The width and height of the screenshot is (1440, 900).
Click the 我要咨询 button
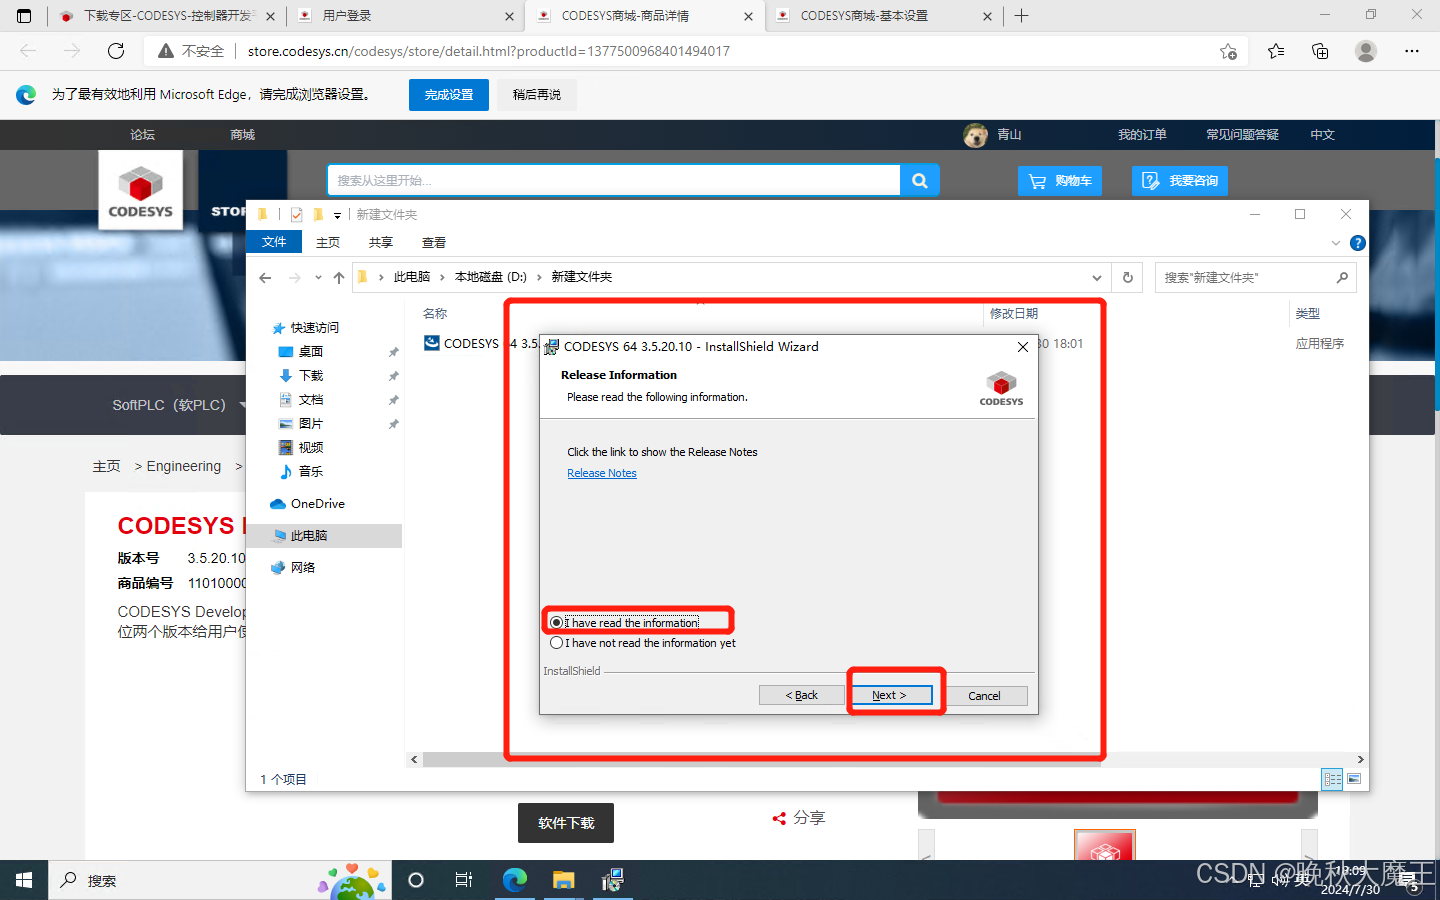[x=1180, y=181]
